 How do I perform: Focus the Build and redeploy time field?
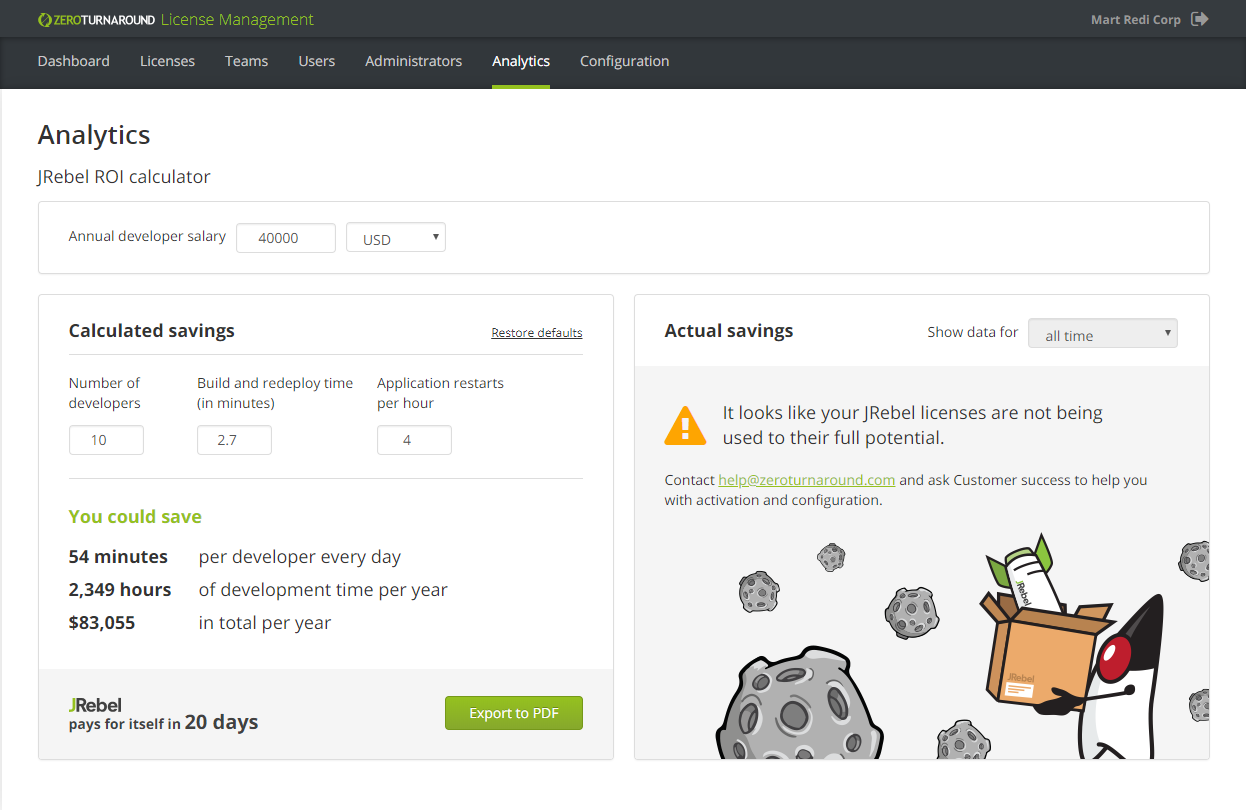[x=234, y=440]
